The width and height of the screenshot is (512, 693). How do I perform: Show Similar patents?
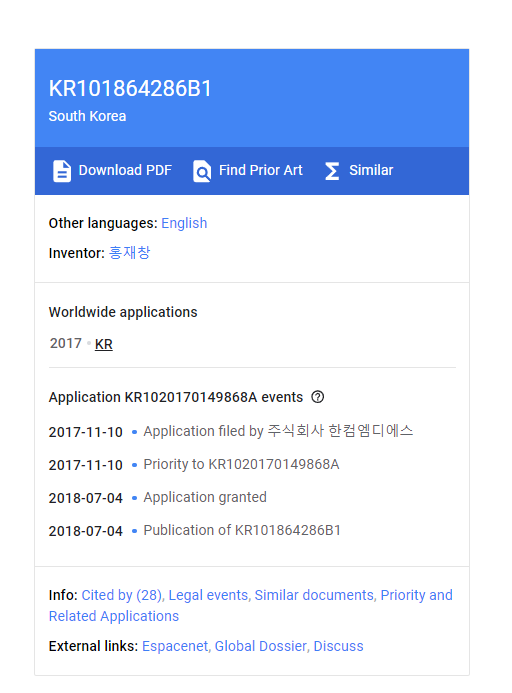[371, 170]
